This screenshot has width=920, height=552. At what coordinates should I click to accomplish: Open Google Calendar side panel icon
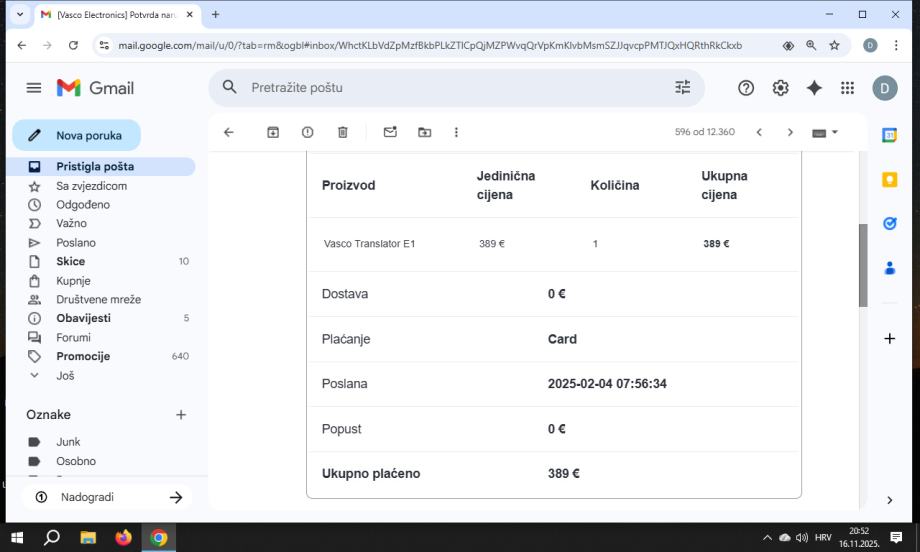click(x=889, y=136)
